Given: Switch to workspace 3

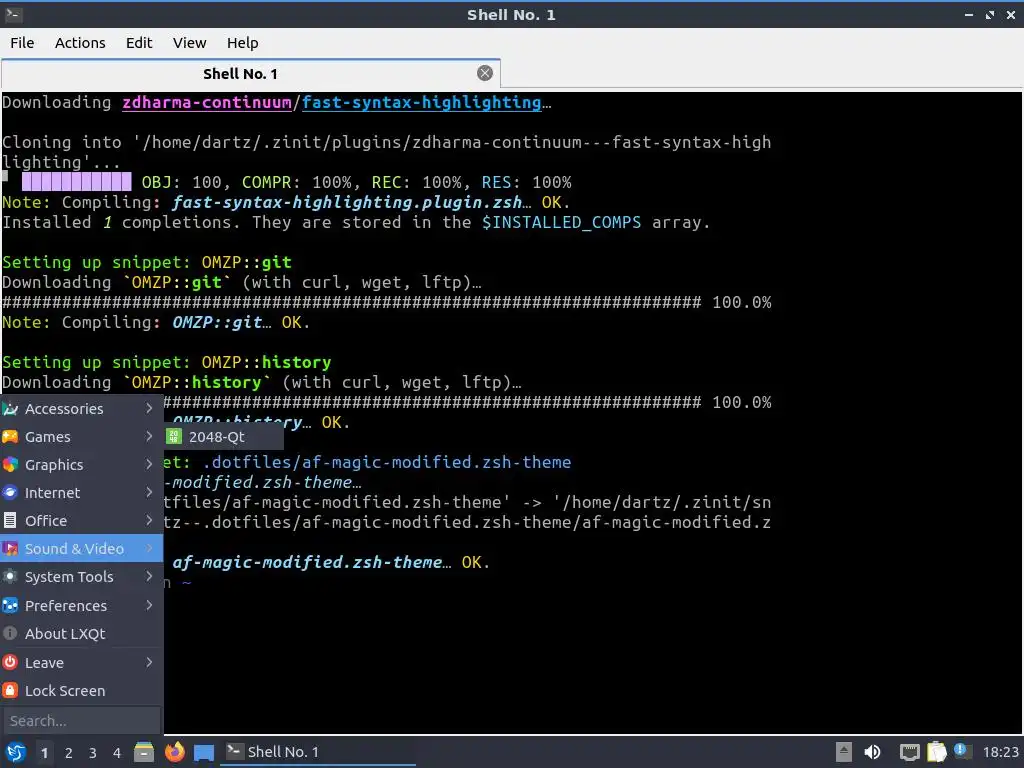Looking at the screenshot, I should click(93, 753).
